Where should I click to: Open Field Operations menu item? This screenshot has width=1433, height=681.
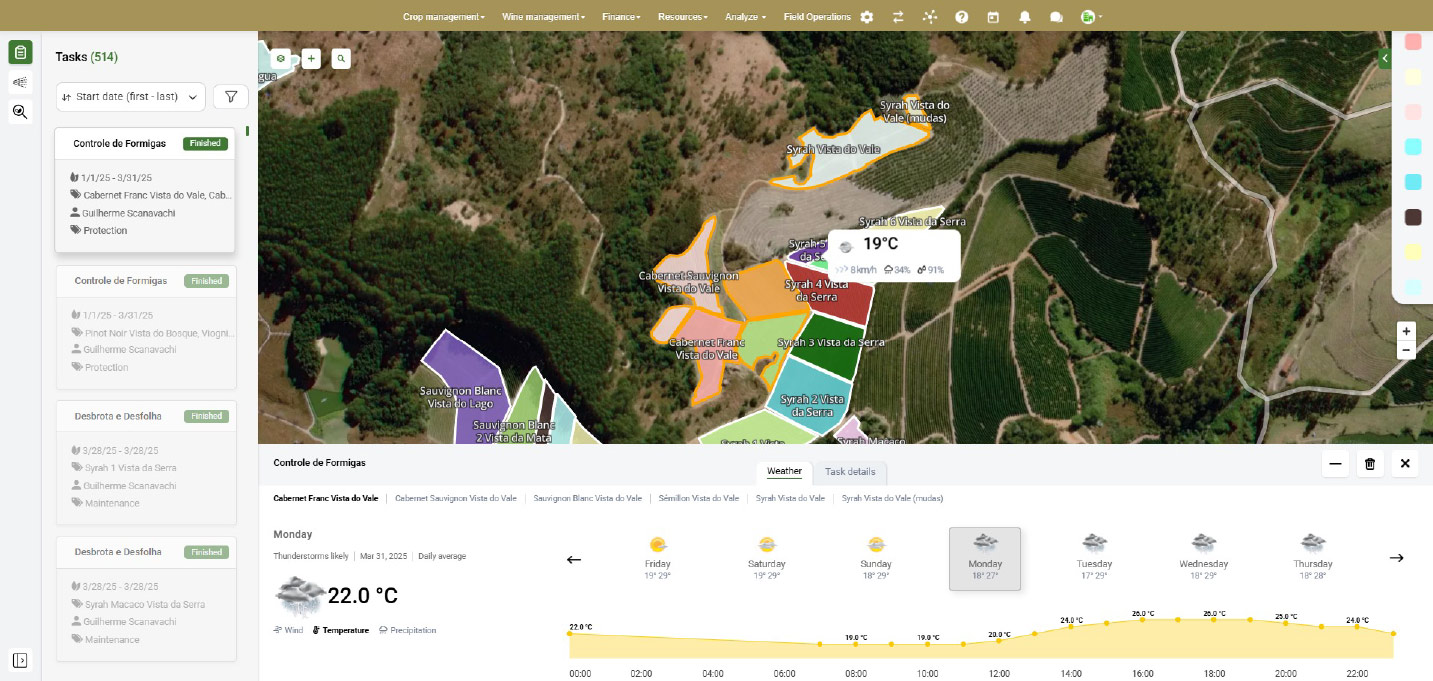pos(817,17)
